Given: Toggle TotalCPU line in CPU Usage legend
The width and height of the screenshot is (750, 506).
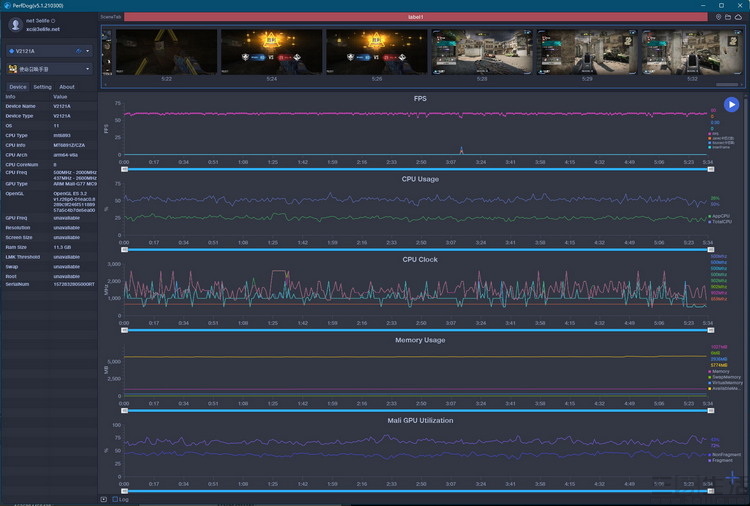Looking at the screenshot, I should [720, 221].
